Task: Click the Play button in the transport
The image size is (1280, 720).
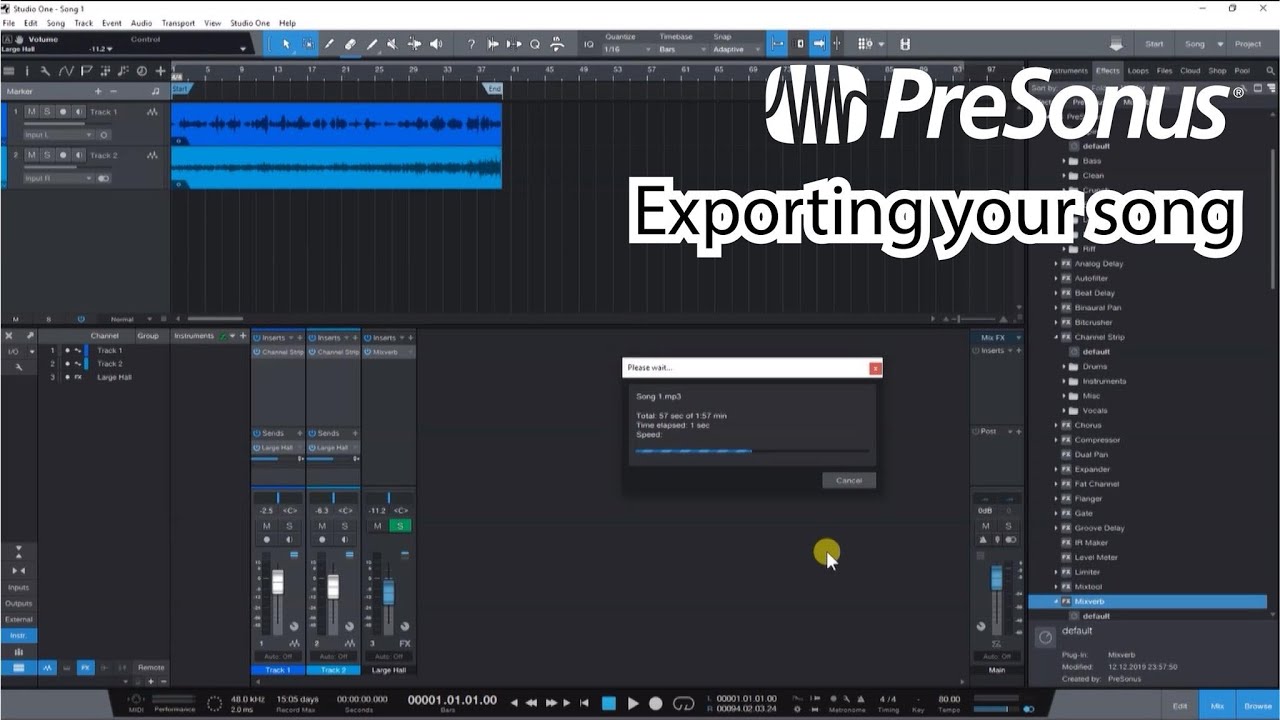Action: (632, 703)
